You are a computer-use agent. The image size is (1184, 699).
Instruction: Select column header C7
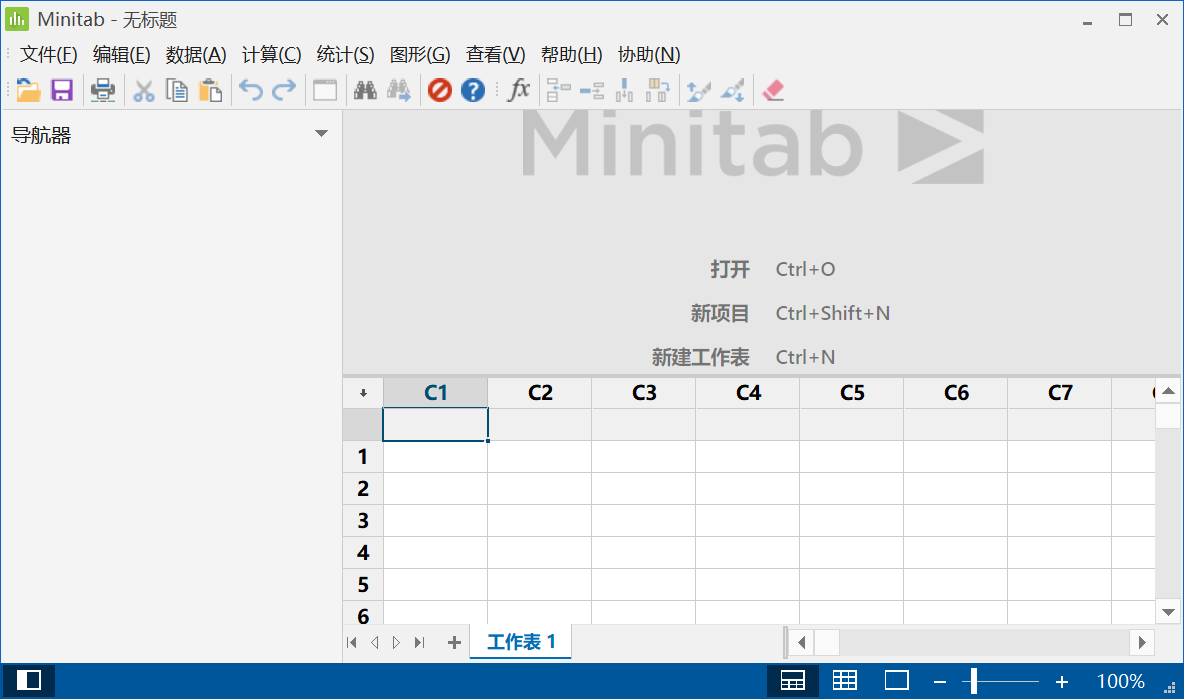coord(1060,393)
